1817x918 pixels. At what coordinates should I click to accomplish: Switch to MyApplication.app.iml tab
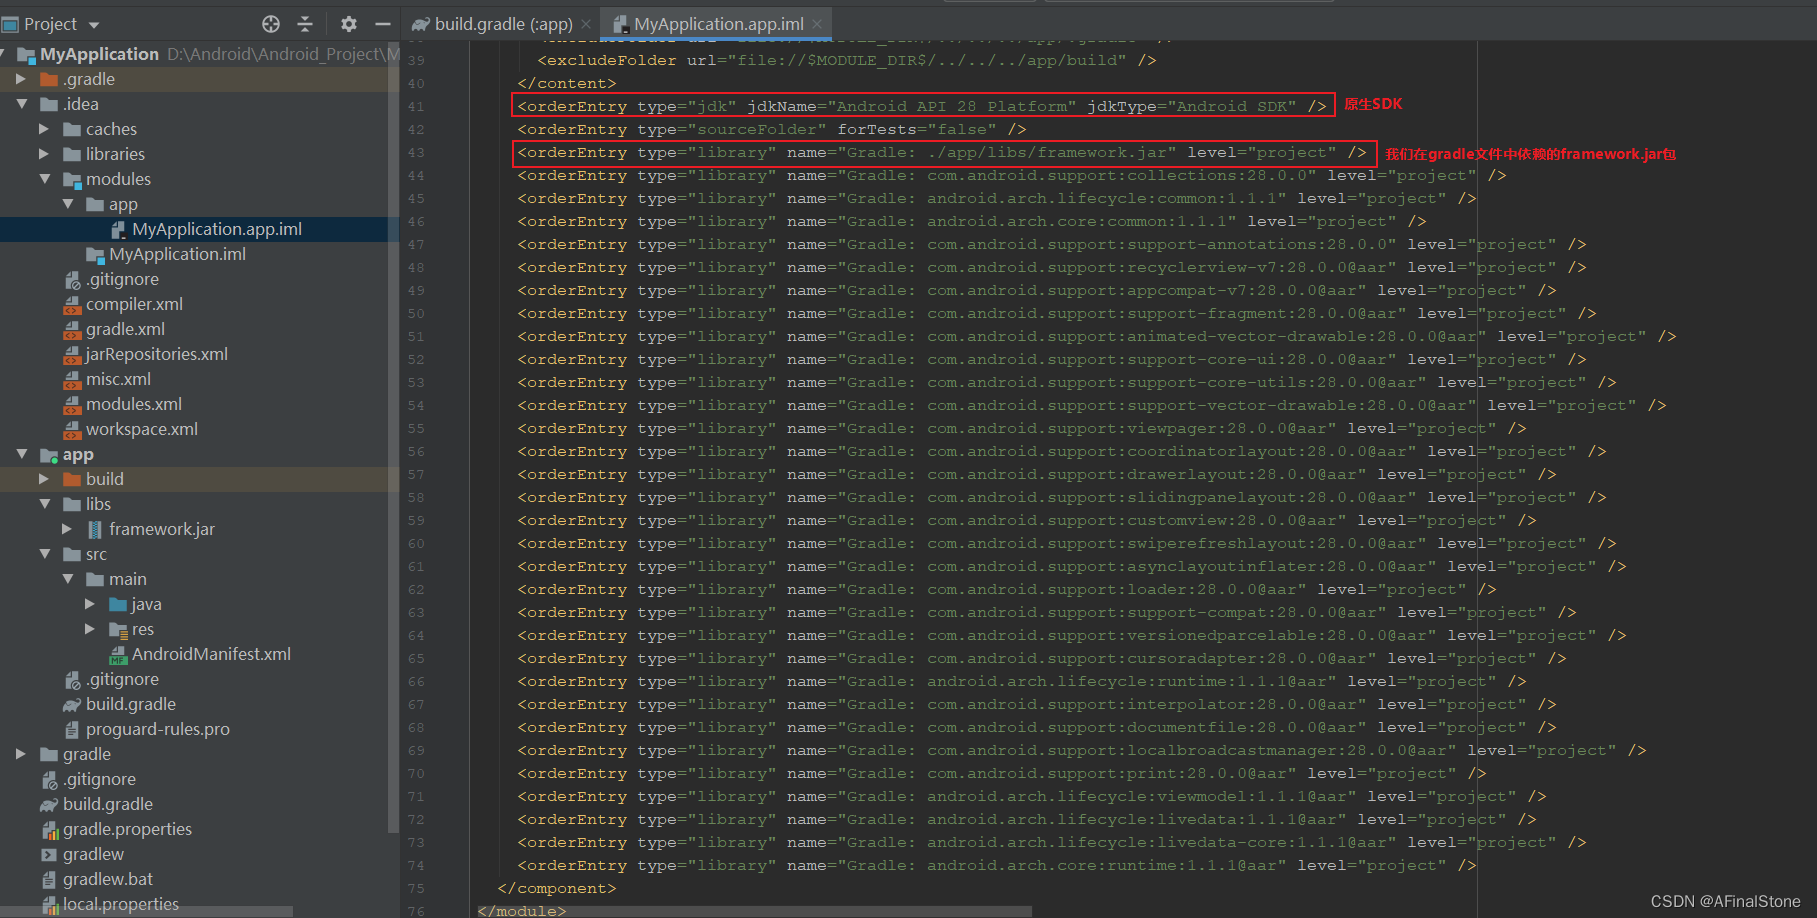718,23
